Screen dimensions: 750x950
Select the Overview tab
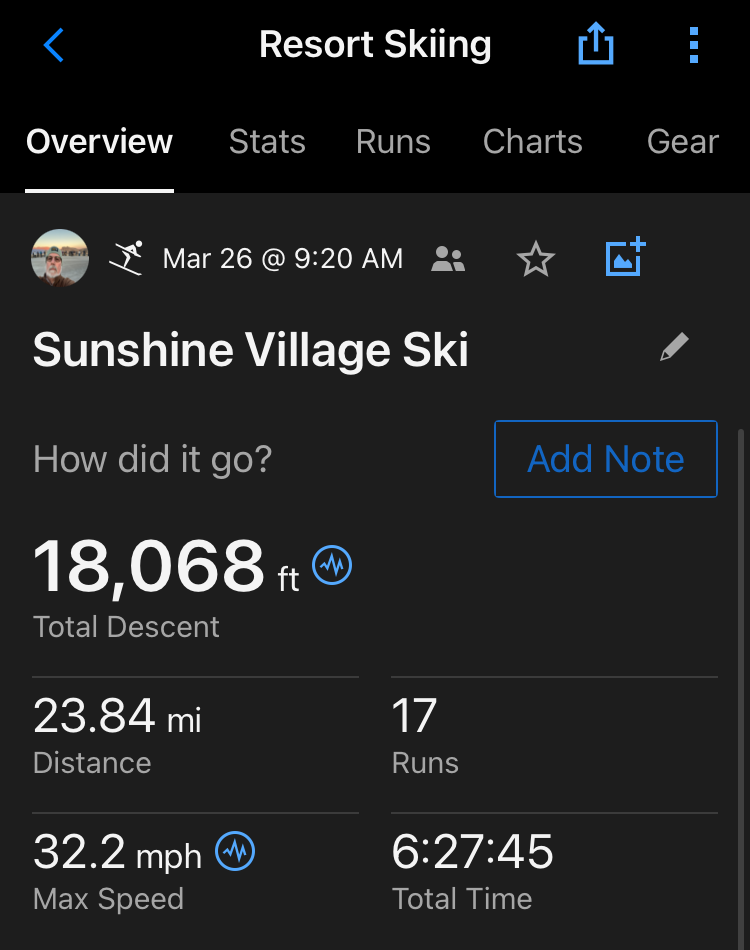99,142
